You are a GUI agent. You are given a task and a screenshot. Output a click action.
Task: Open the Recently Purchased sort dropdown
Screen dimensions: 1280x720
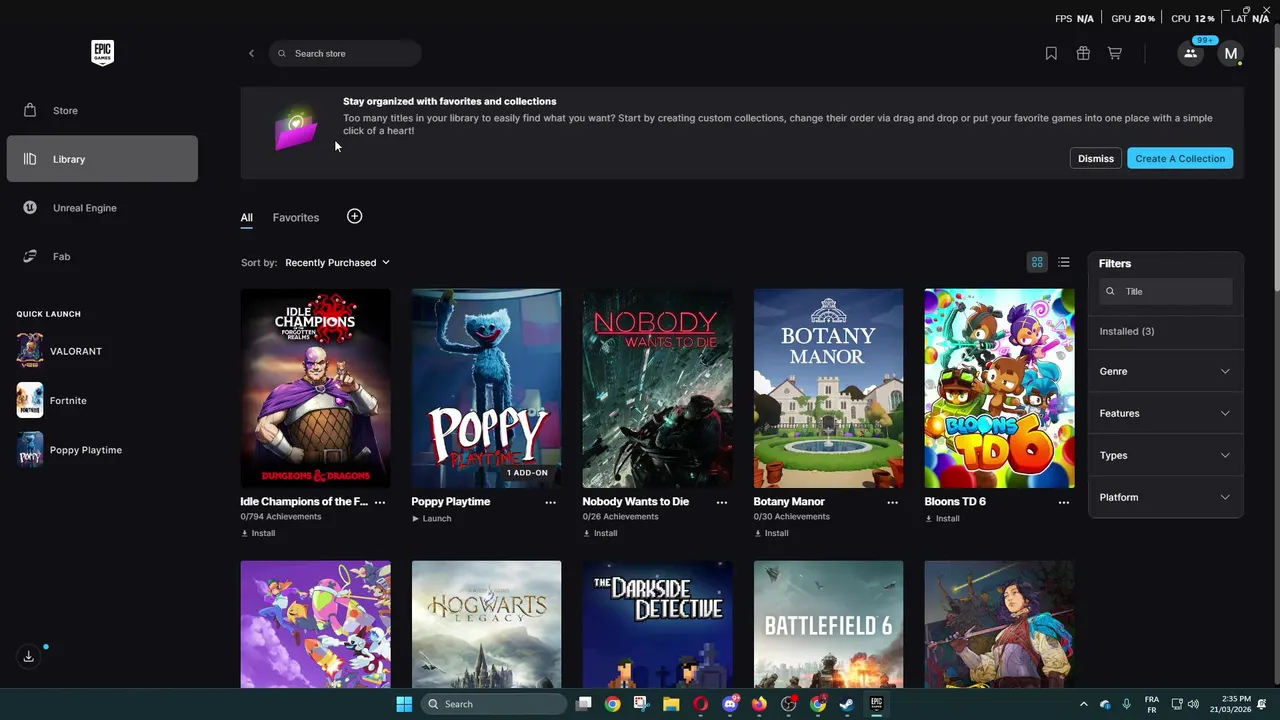coord(337,262)
